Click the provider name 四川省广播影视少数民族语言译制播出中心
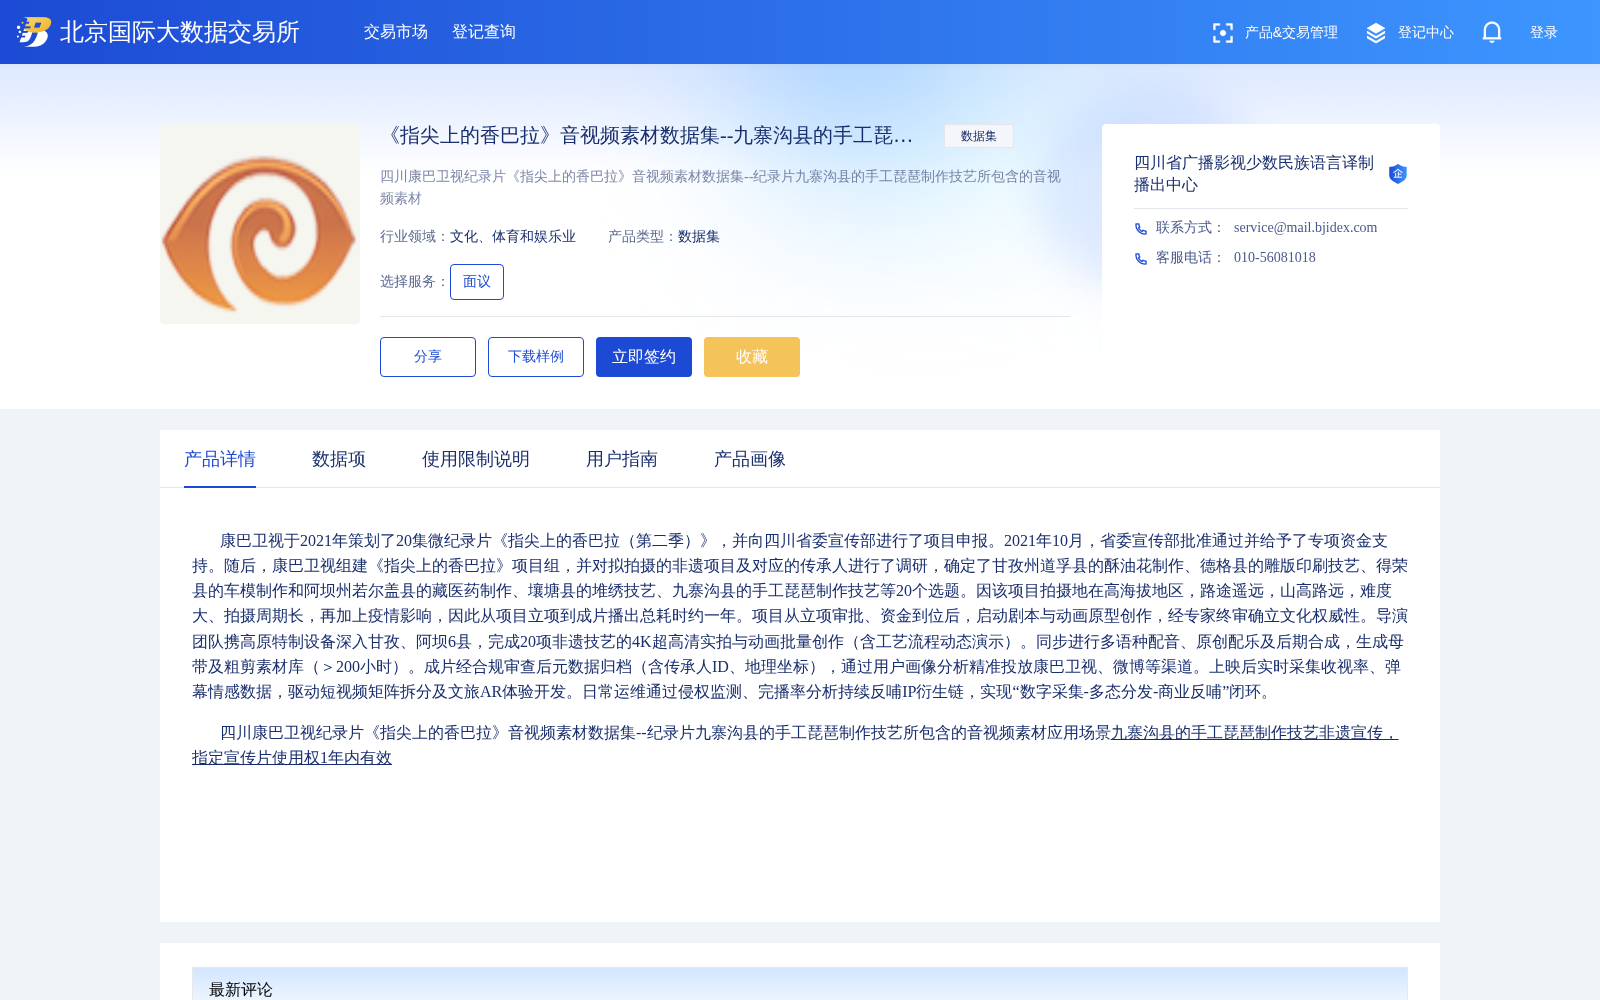The height and width of the screenshot is (1000, 1600). click(x=1254, y=174)
